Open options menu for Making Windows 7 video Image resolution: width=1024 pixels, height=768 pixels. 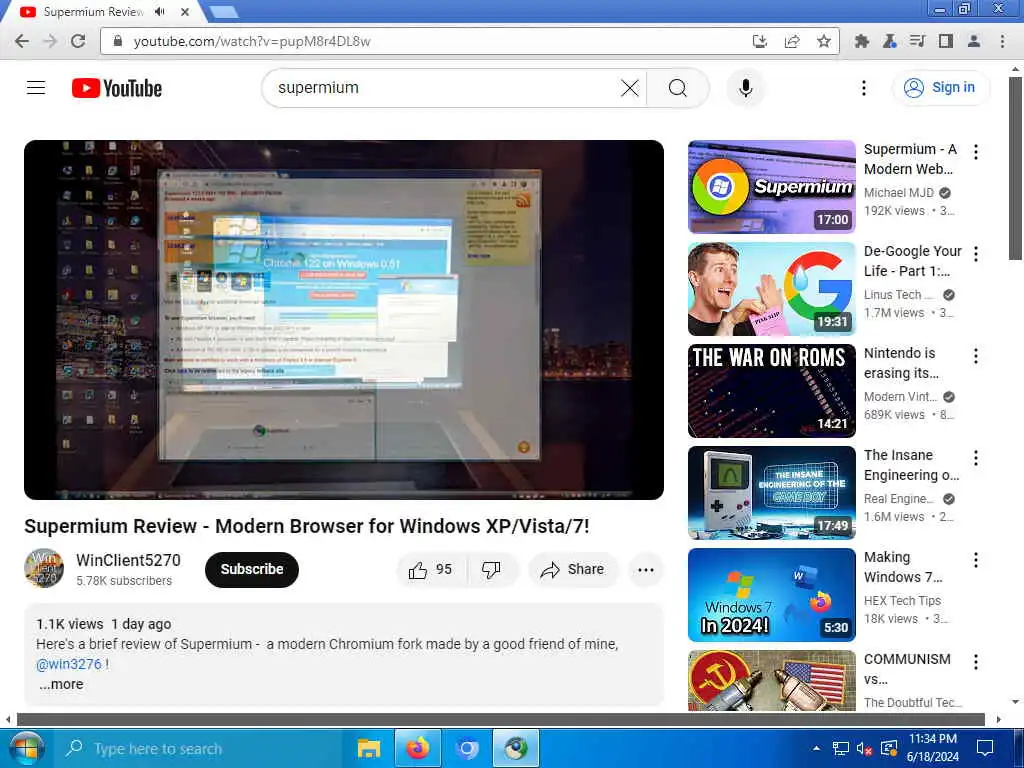[976, 560]
